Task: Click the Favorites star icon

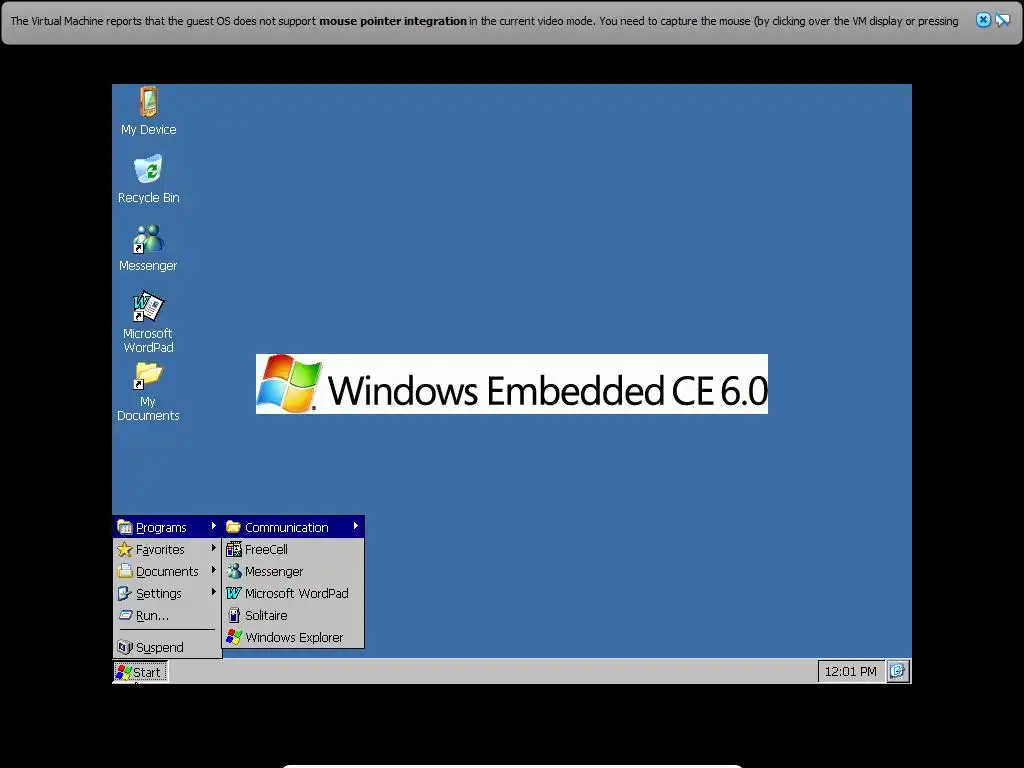Action: coord(125,549)
